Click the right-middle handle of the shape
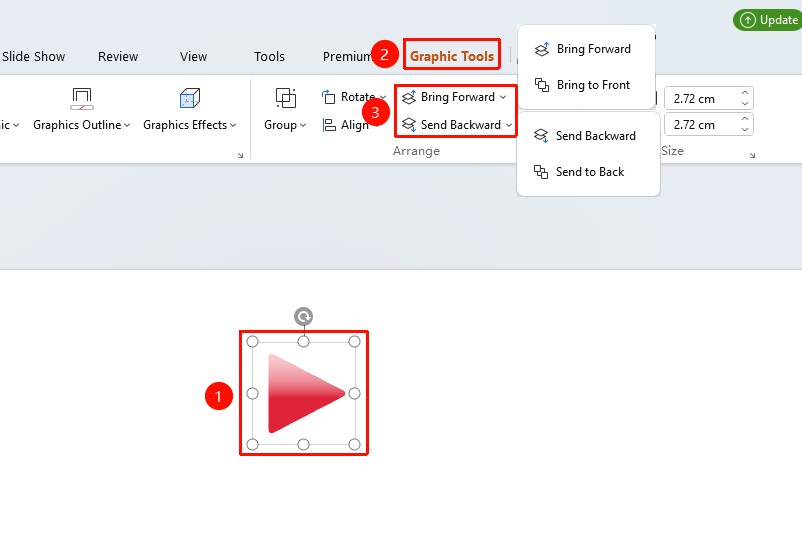 point(354,393)
